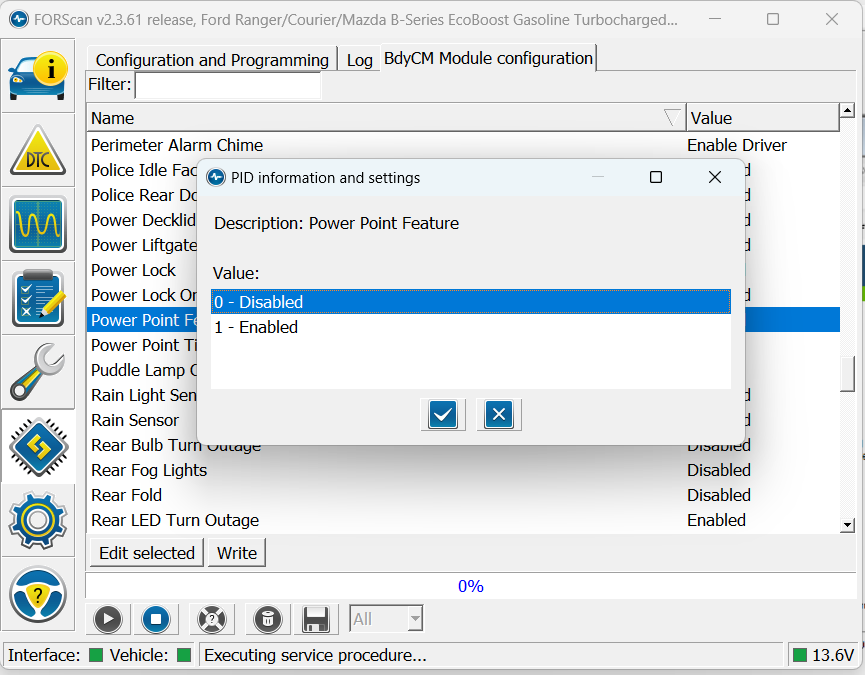Switch to the Log tab
Viewport: 865px width, 675px height.
(x=360, y=60)
